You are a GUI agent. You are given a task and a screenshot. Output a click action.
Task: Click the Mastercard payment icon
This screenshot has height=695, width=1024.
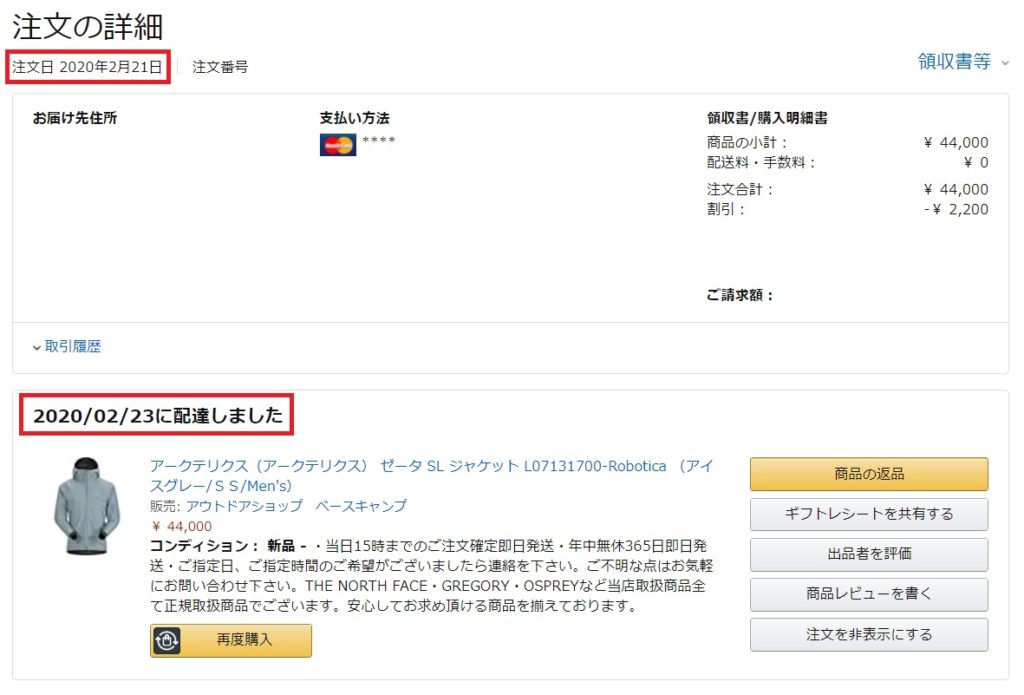pos(338,145)
